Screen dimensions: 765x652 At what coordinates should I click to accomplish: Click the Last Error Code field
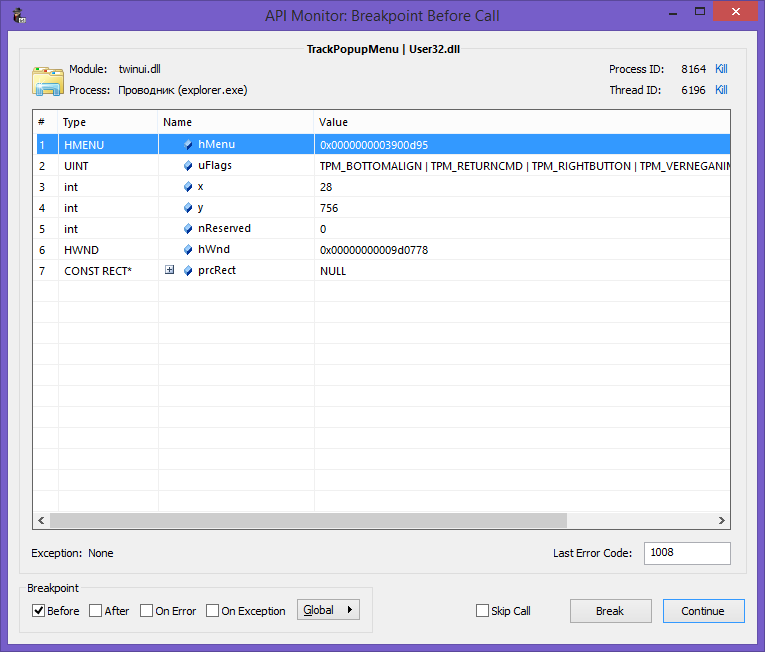pyautogui.click(x=687, y=553)
